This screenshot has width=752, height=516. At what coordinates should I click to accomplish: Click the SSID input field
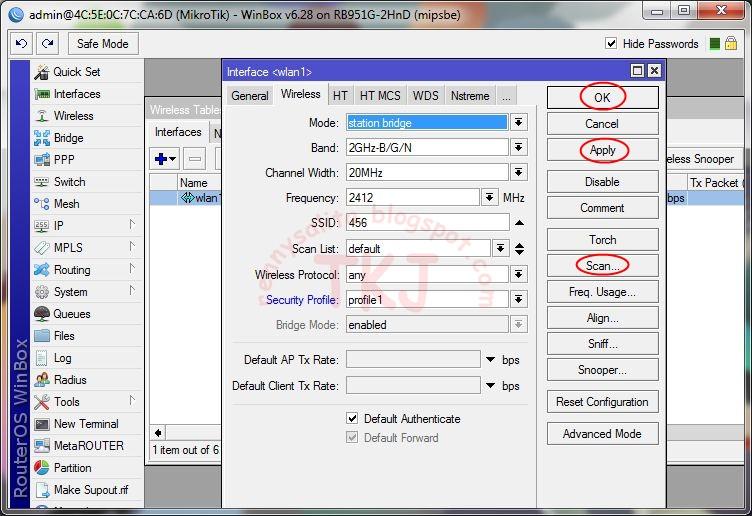427,223
